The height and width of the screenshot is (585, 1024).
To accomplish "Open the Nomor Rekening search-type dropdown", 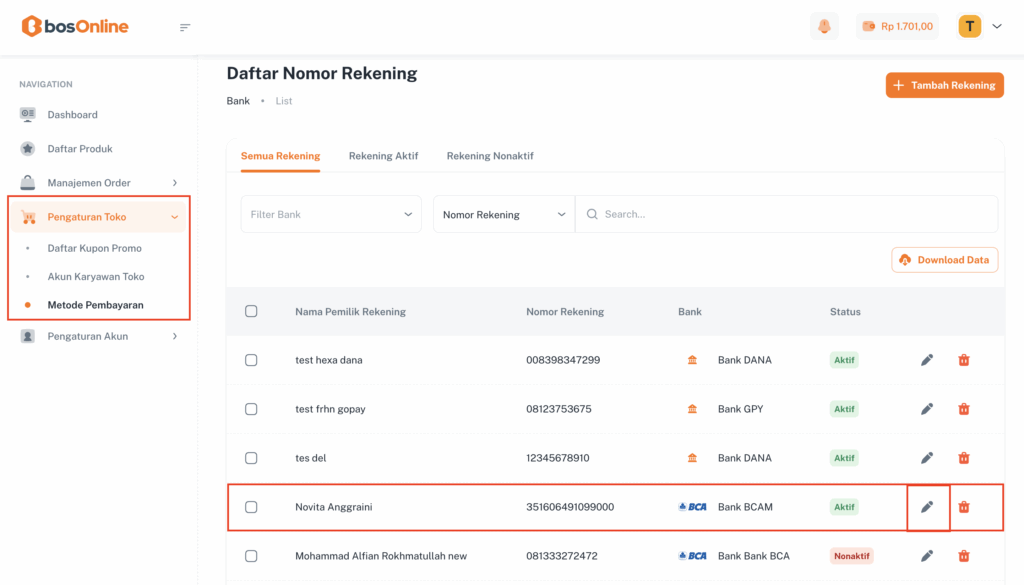I will 503,214.
